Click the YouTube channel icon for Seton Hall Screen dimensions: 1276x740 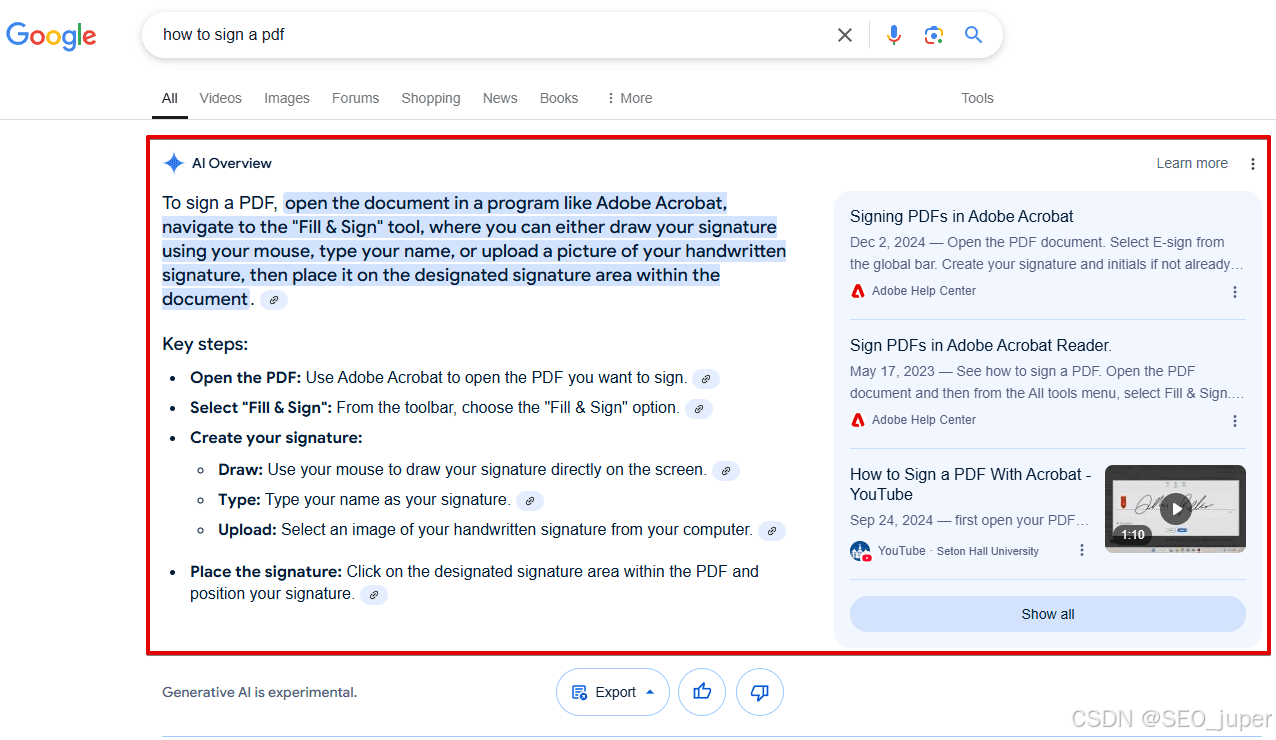click(860, 551)
